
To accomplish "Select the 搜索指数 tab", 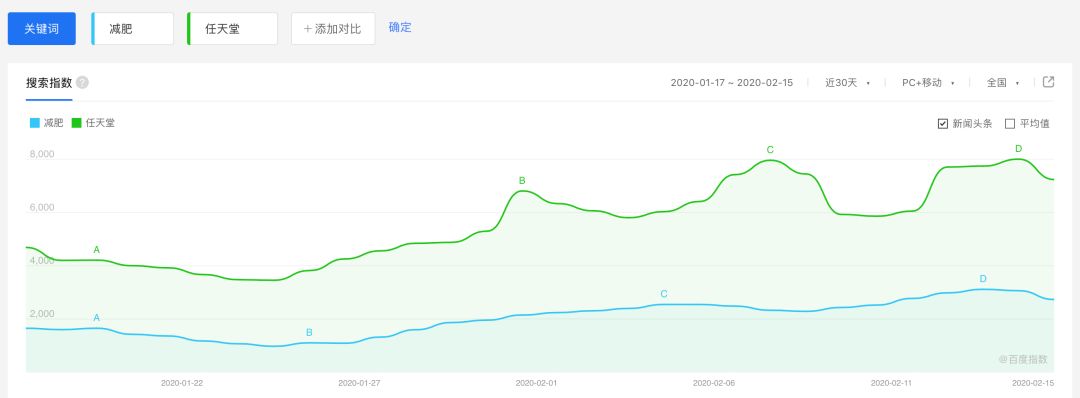I will tap(49, 83).
